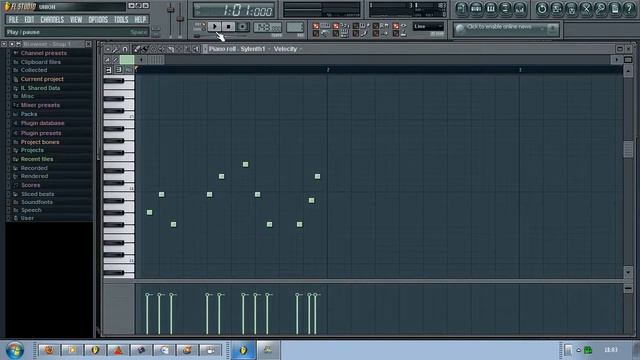
Task: Open the HELP menu
Action: pos(140,20)
